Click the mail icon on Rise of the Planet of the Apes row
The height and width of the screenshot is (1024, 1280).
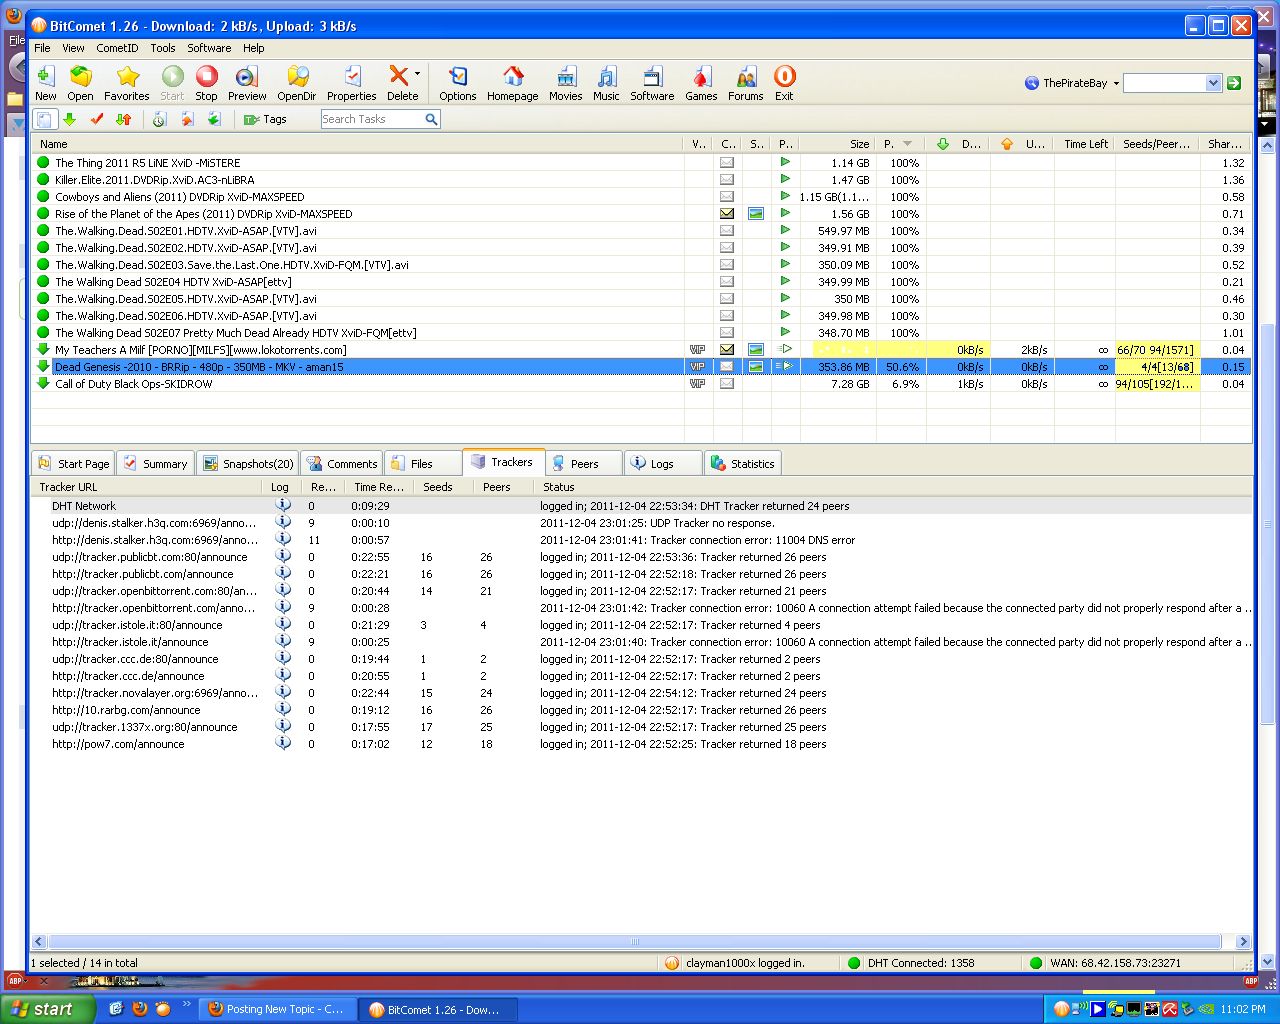click(727, 213)
